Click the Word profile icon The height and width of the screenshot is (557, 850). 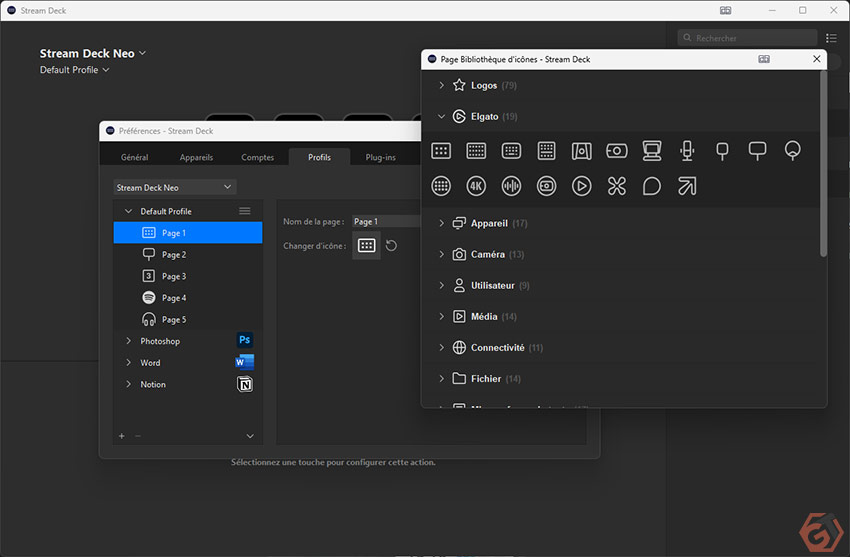(244, 362)
